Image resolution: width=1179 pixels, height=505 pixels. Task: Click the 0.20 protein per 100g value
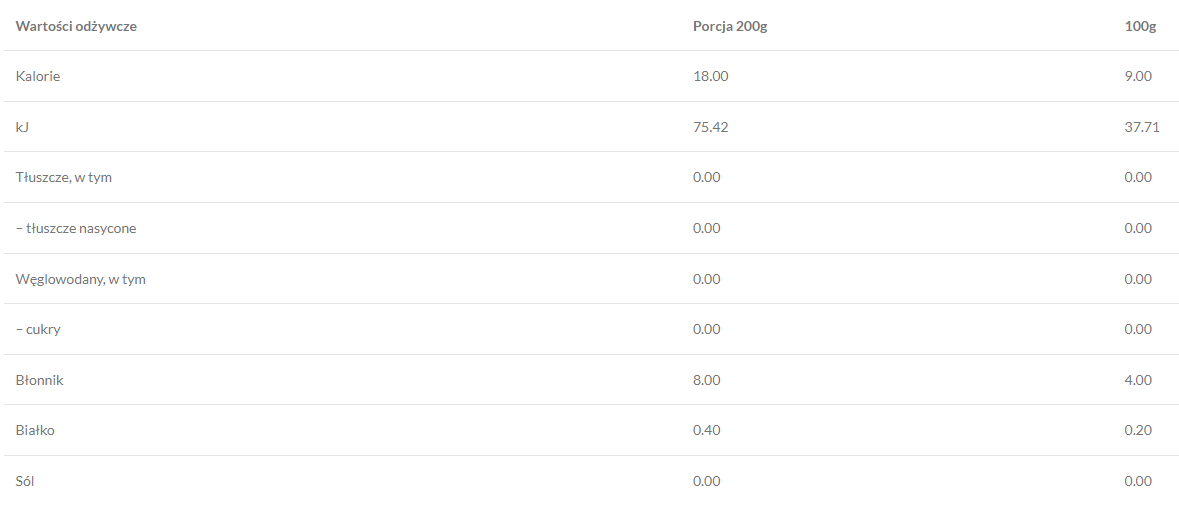pyautogui.click(x=1138, y=430)
